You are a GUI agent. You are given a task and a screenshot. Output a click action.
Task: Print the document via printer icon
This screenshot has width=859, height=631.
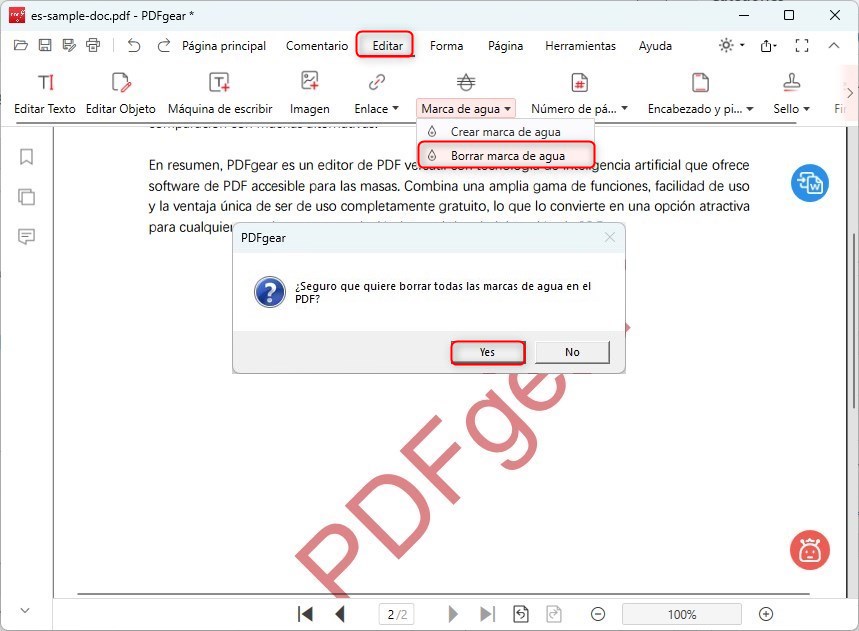93,45
